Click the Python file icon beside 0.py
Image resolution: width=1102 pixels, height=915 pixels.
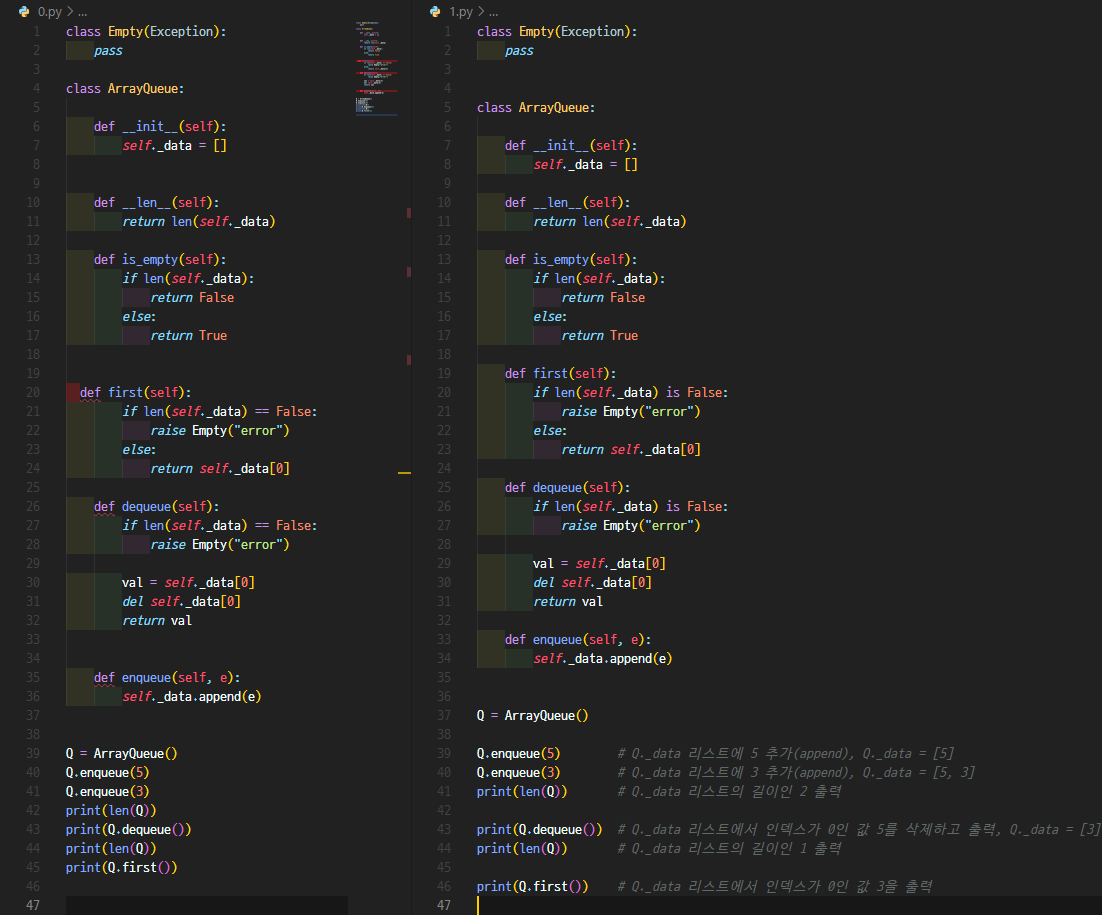25,11
